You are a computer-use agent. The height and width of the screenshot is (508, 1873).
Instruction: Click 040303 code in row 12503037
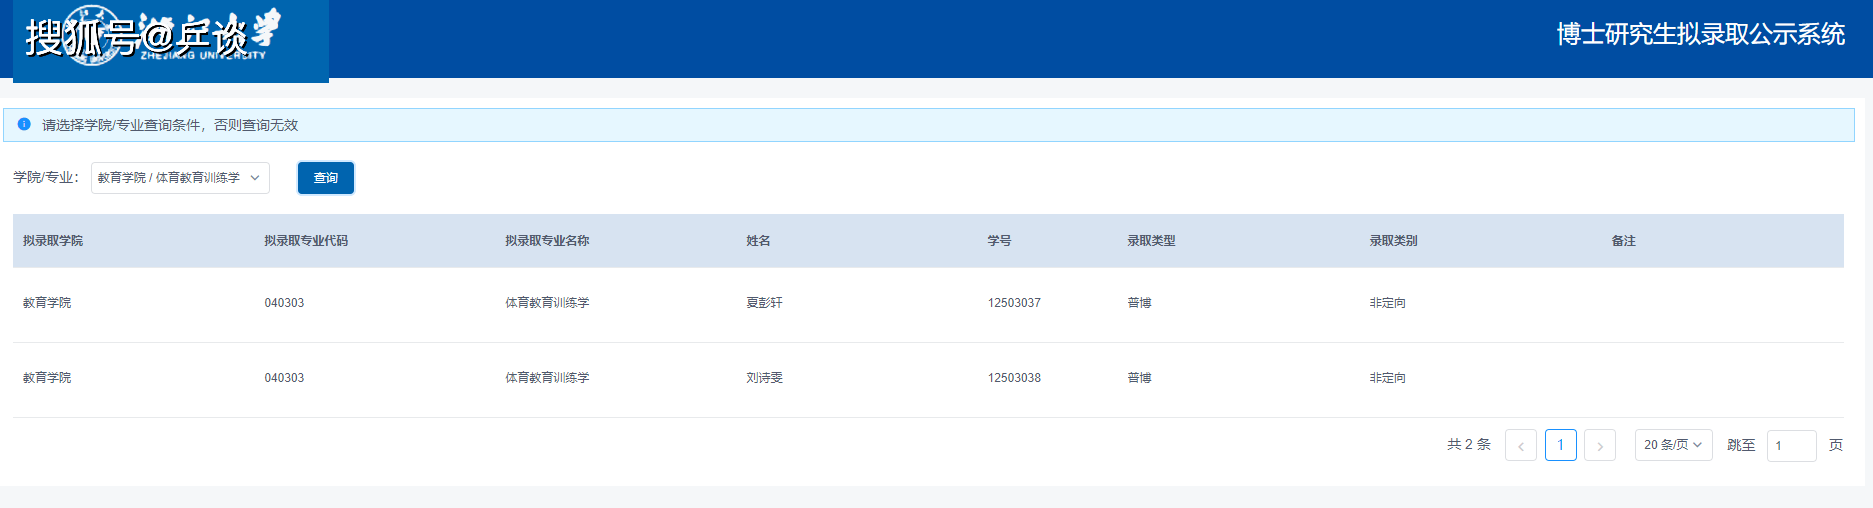tap(284, 303)
